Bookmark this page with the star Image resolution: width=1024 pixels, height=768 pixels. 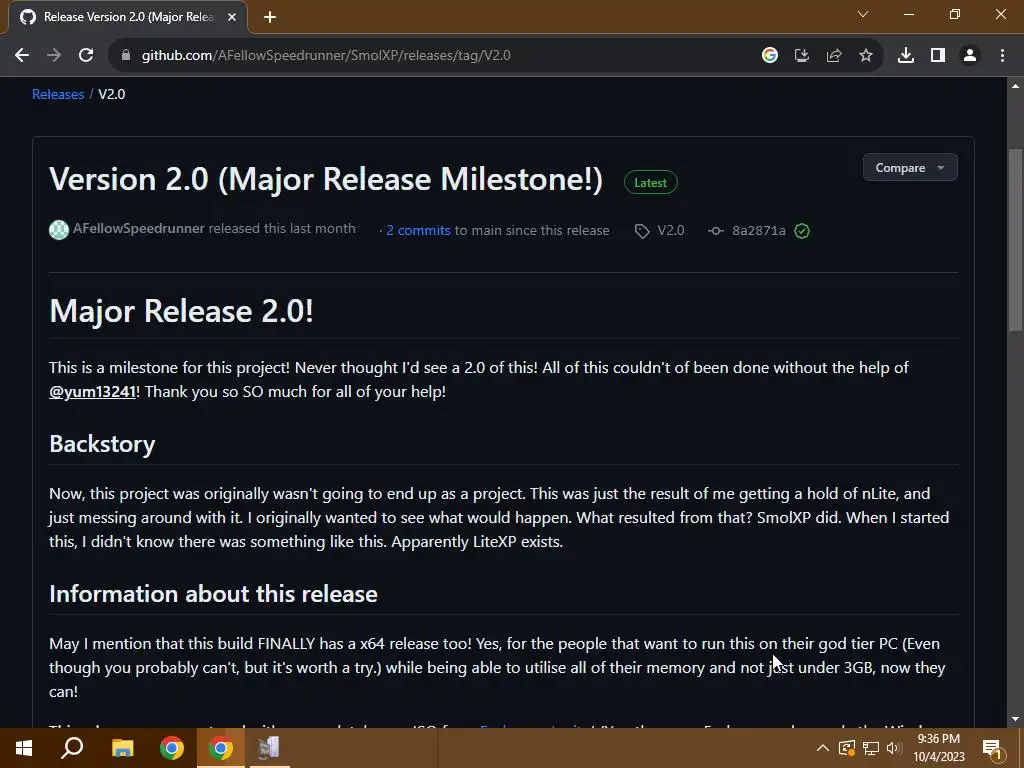tap(866, 56)
